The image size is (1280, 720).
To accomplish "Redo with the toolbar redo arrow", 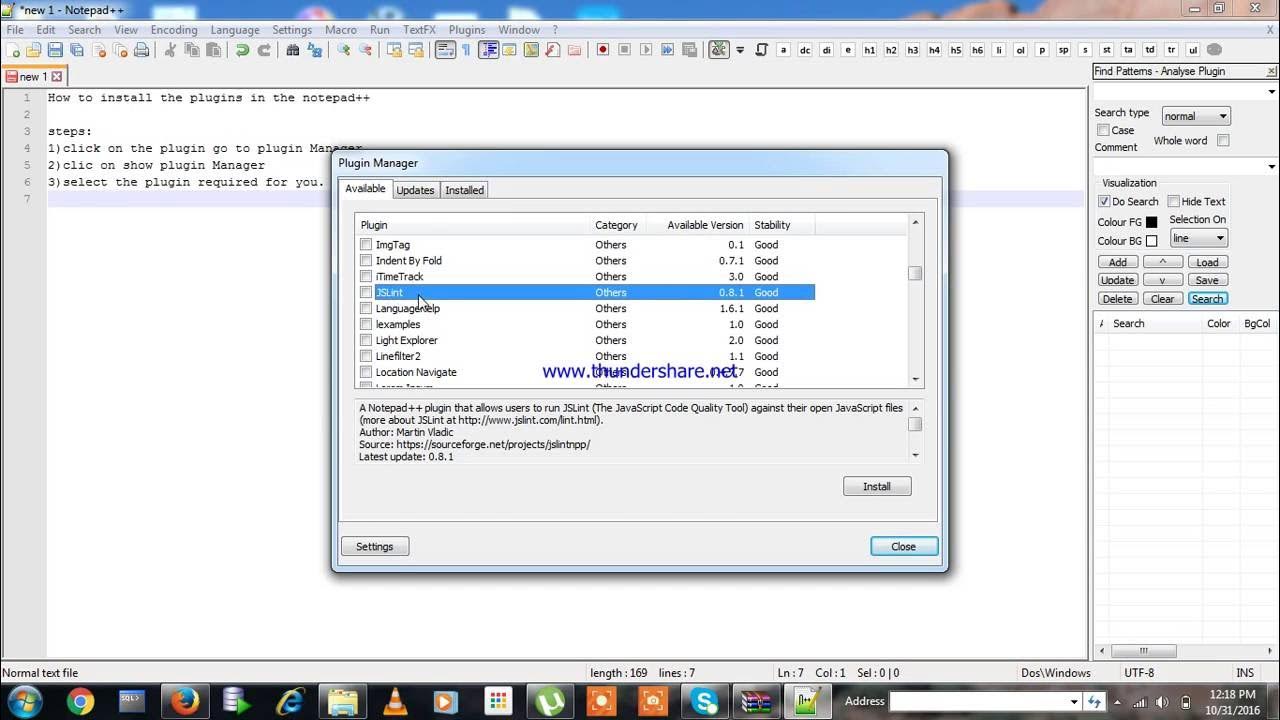I will [264, 50].
